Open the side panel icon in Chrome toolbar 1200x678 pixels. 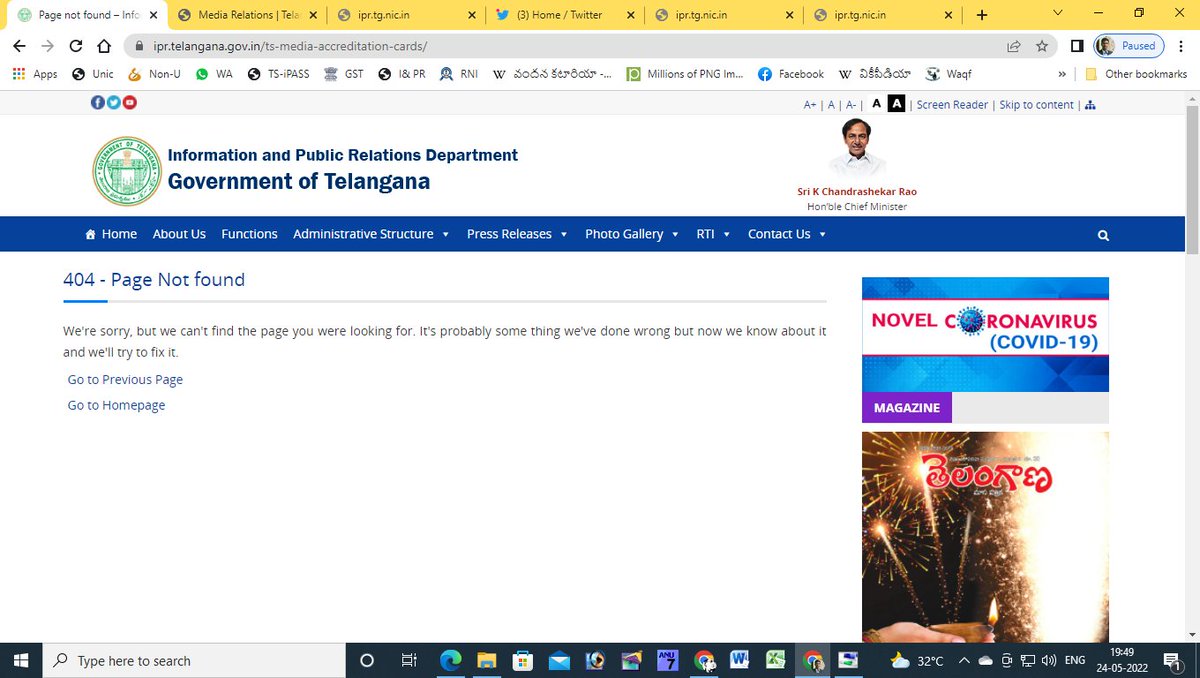1077,46
